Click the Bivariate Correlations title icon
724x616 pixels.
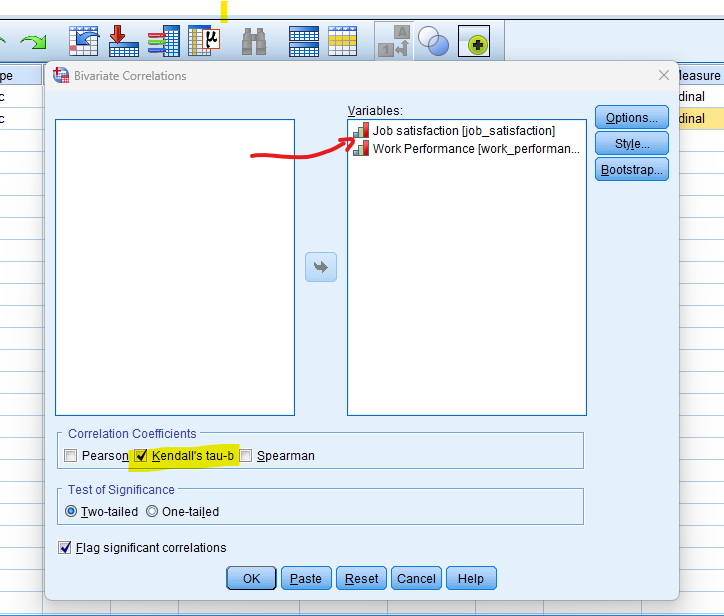61,75
